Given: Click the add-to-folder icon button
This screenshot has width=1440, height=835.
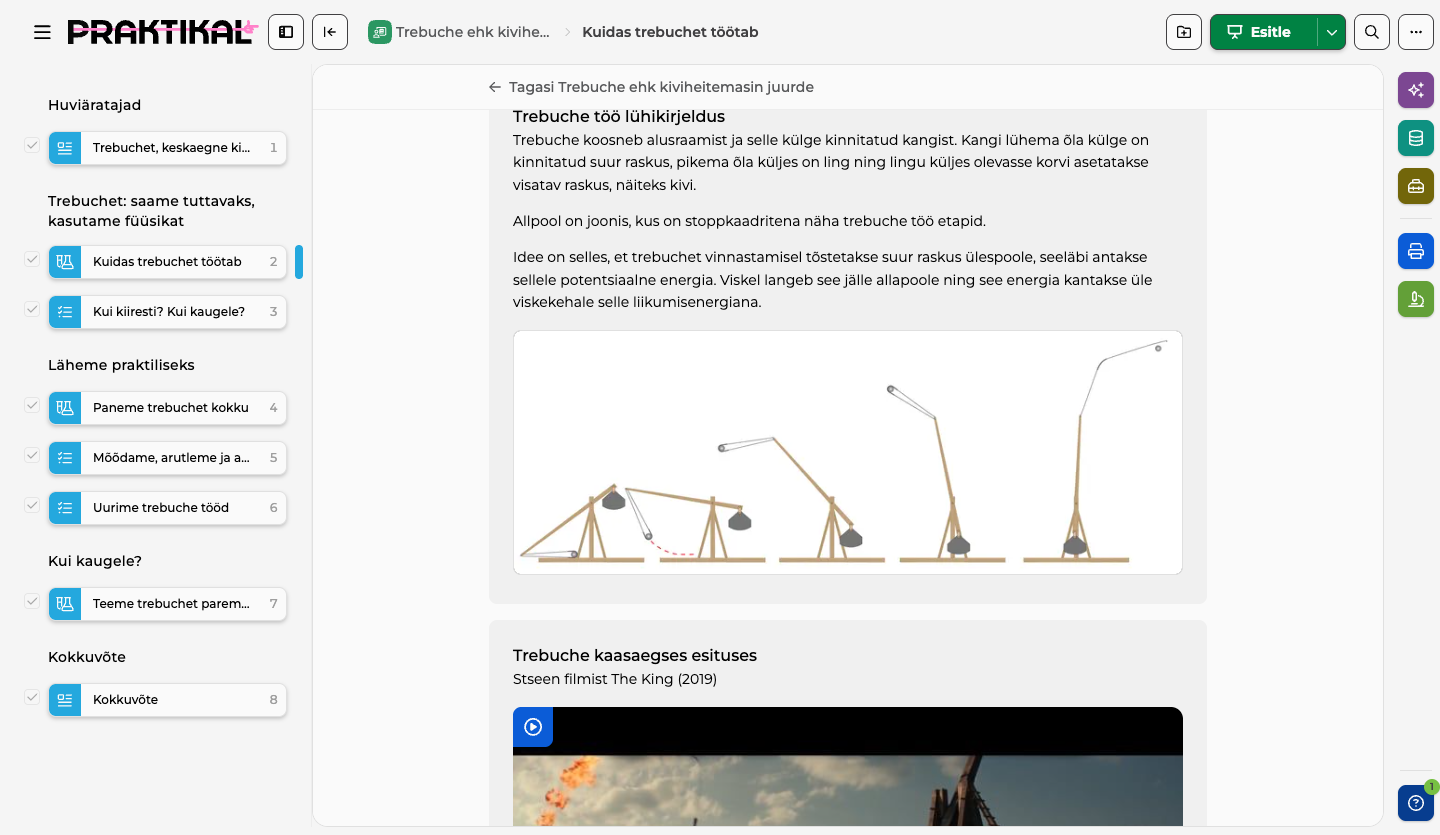Looking at the screenshot, I should [1184, 32].
